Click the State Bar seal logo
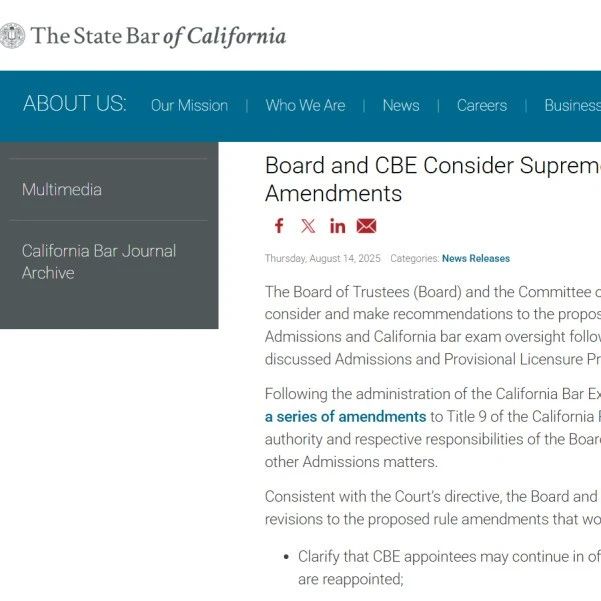This screenshot has height=601, width=601. click(12, 36)
